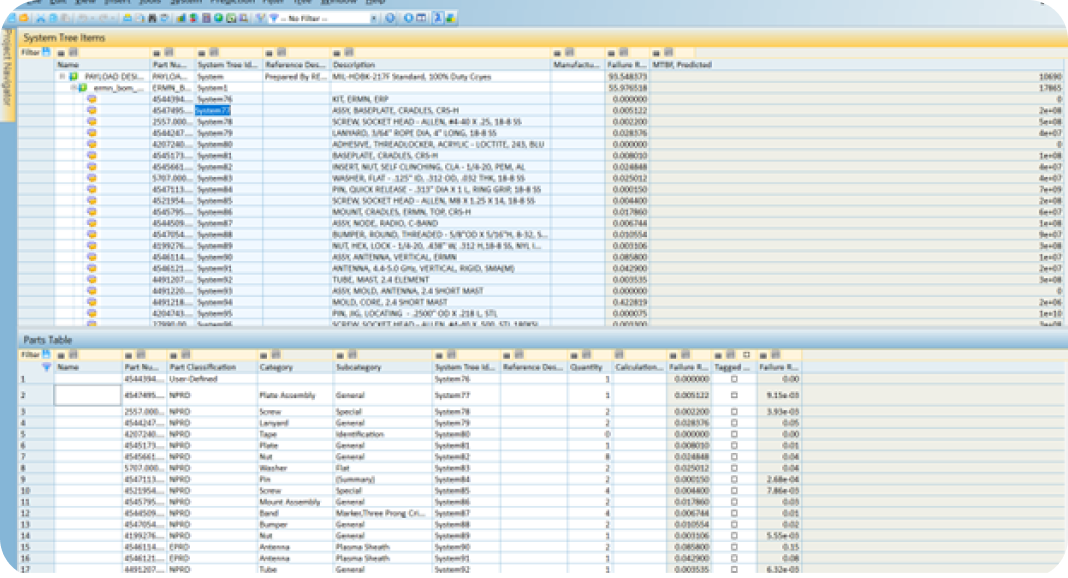The height and width of the screenshot is (578, 1068).
Task: Click the binoculars search icon
Action: click(x=151, y=17)
